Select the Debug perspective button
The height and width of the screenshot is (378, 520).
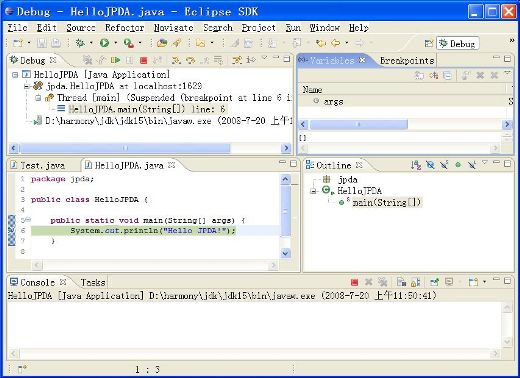(457, 43)
